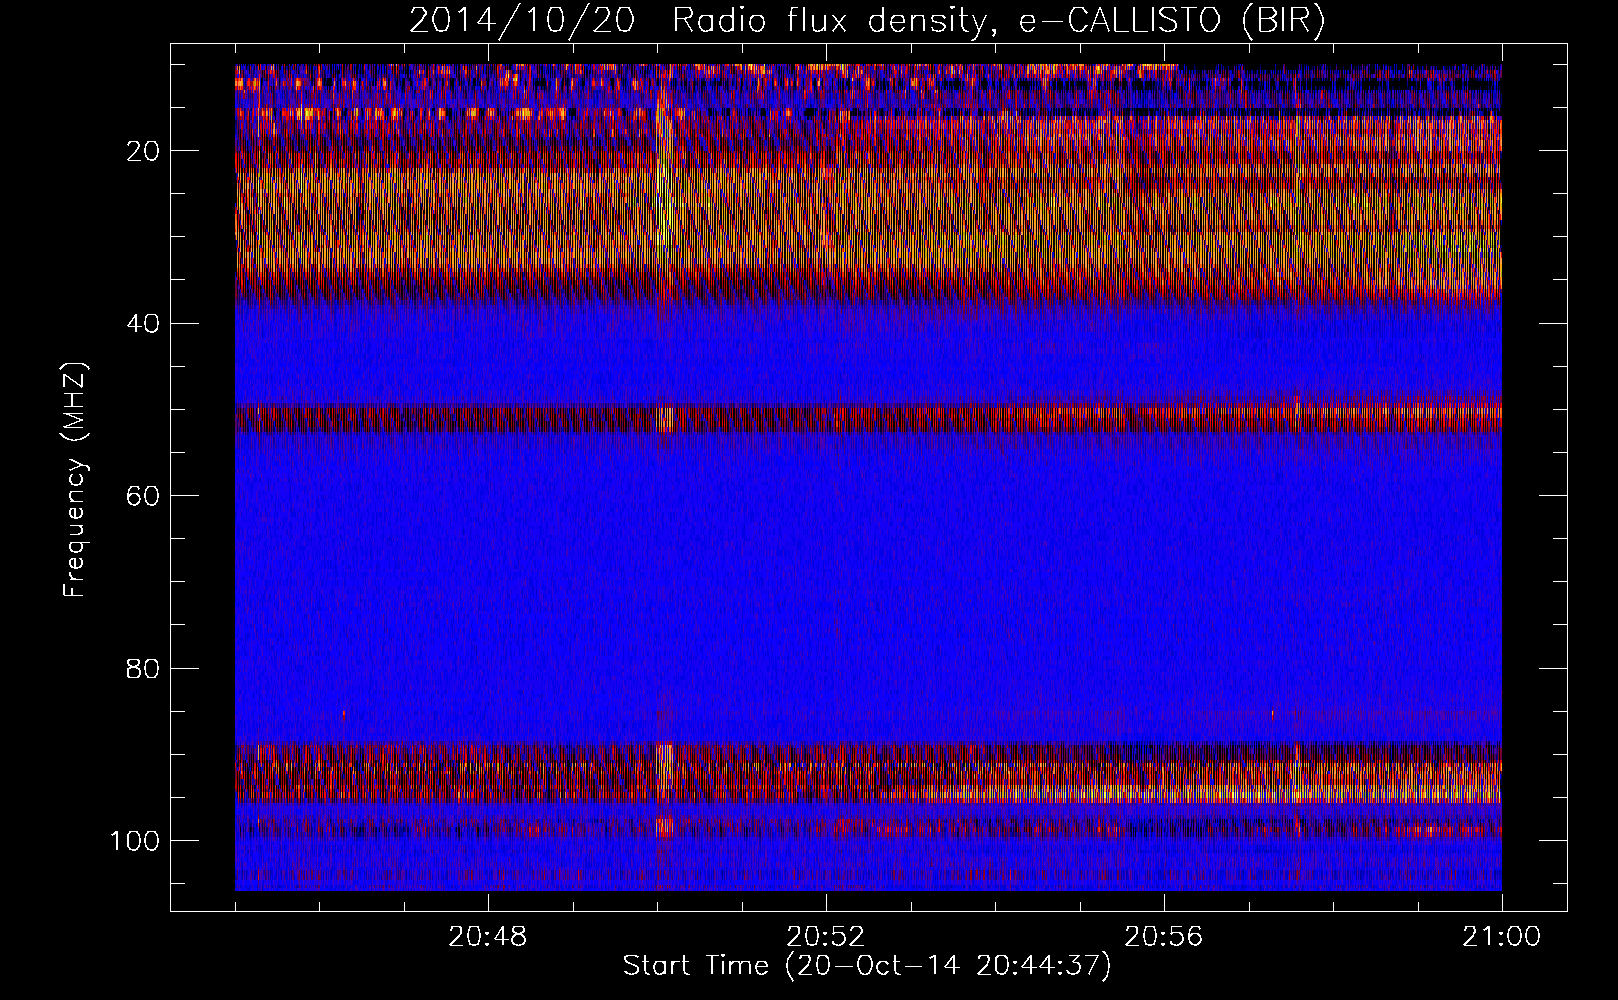
Task: Click the 80 MHz frequency tick label
Action: coord(143,668)
